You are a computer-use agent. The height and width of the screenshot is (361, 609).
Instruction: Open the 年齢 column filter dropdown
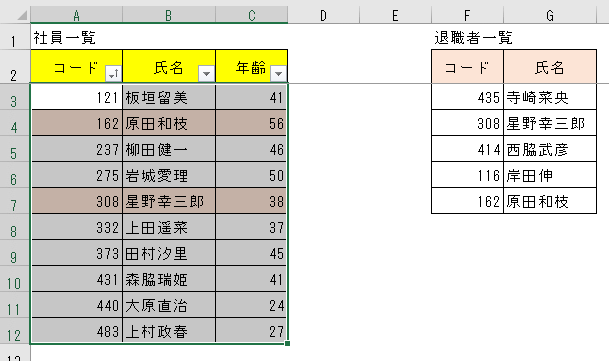[x=278, y=73]
